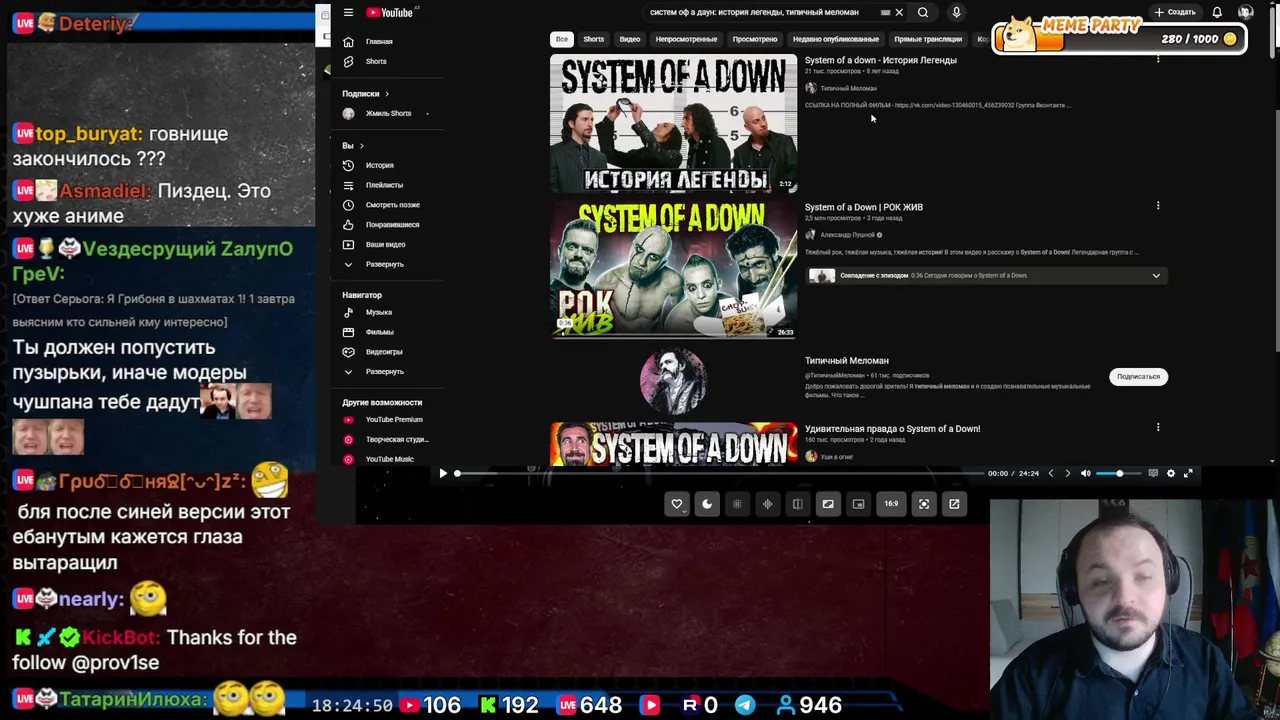This screenshot has width=1280, height=720.
Task: Select the Shorts filter chip
Action: point(593,39)
